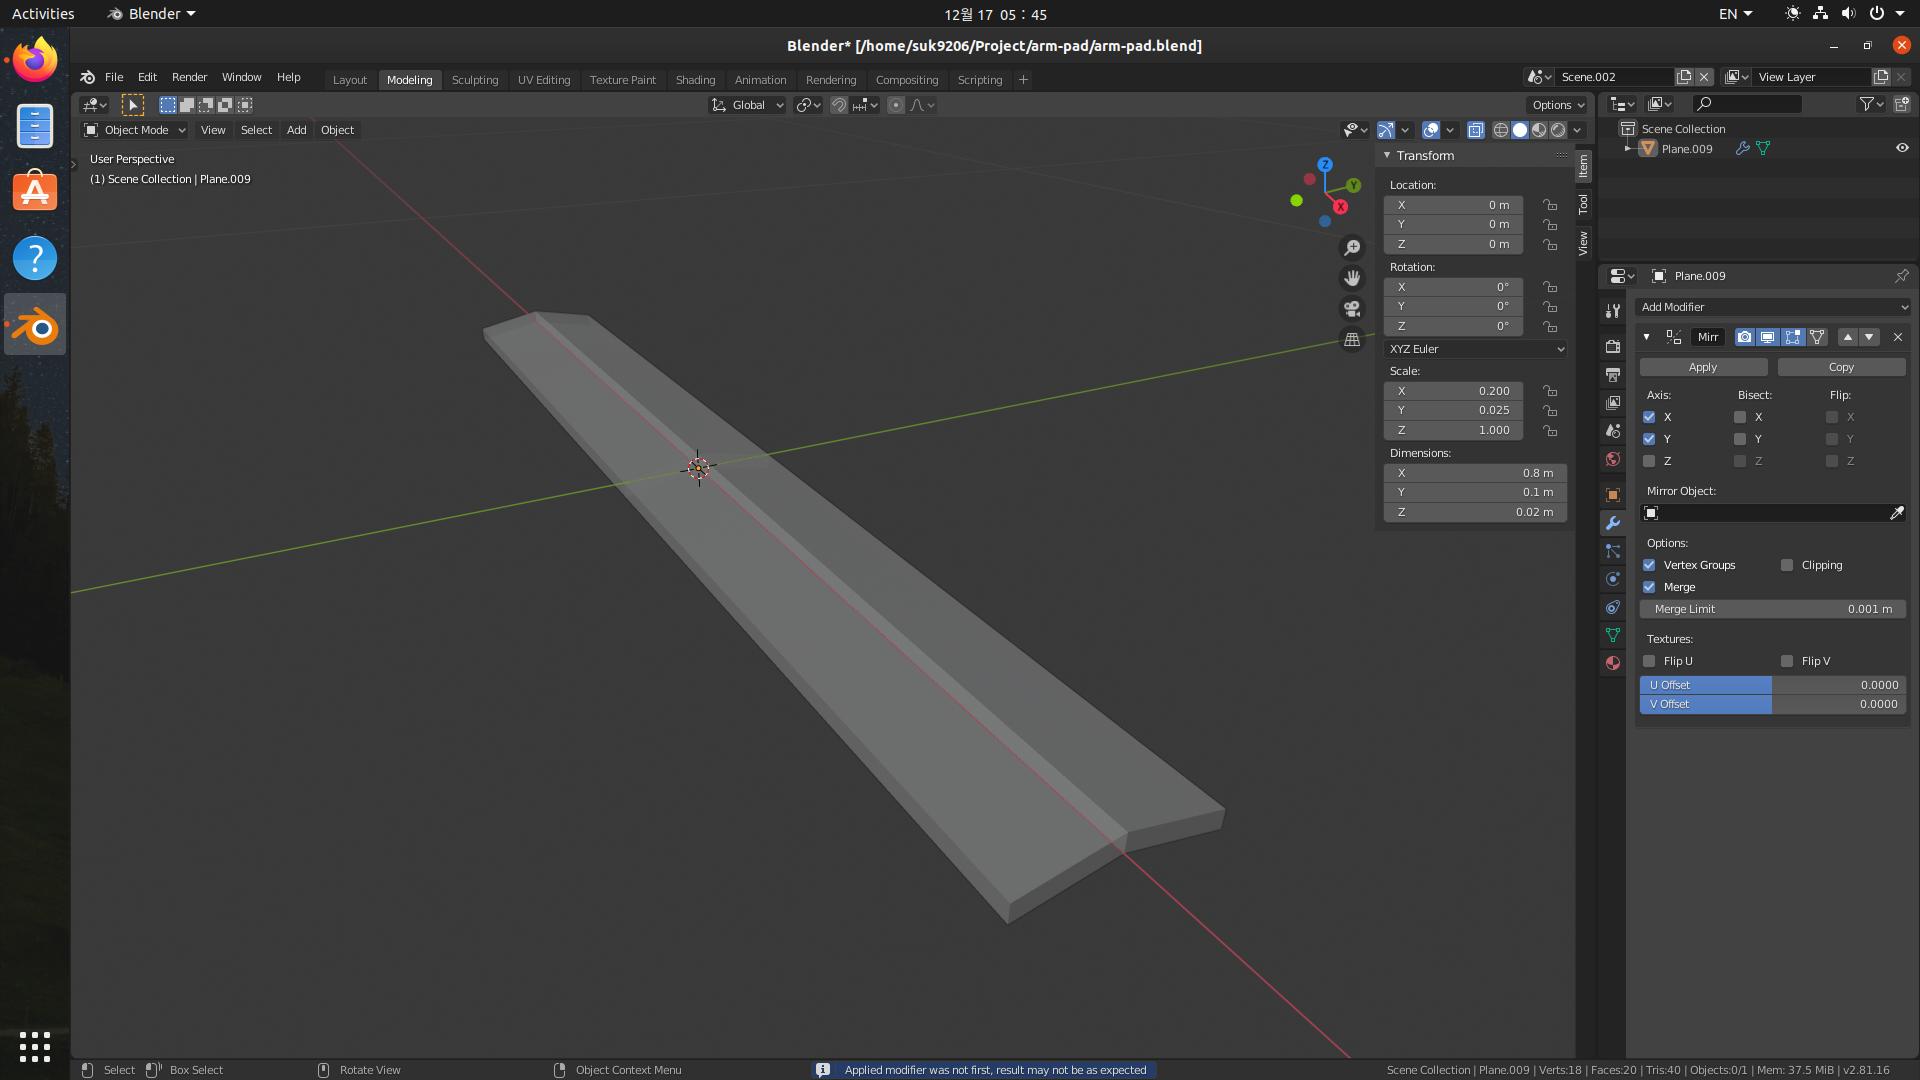Open the View Layer properties tab icon
The width and height of the screenshot is (1920, 1080).
(1612, 402)
